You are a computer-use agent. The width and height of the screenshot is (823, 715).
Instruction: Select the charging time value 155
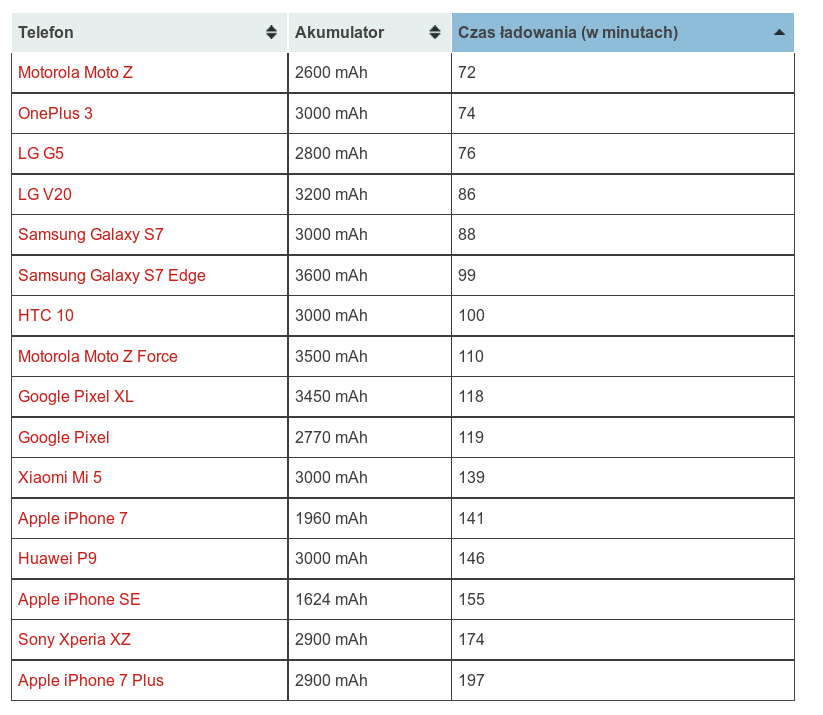pos(471,600)
